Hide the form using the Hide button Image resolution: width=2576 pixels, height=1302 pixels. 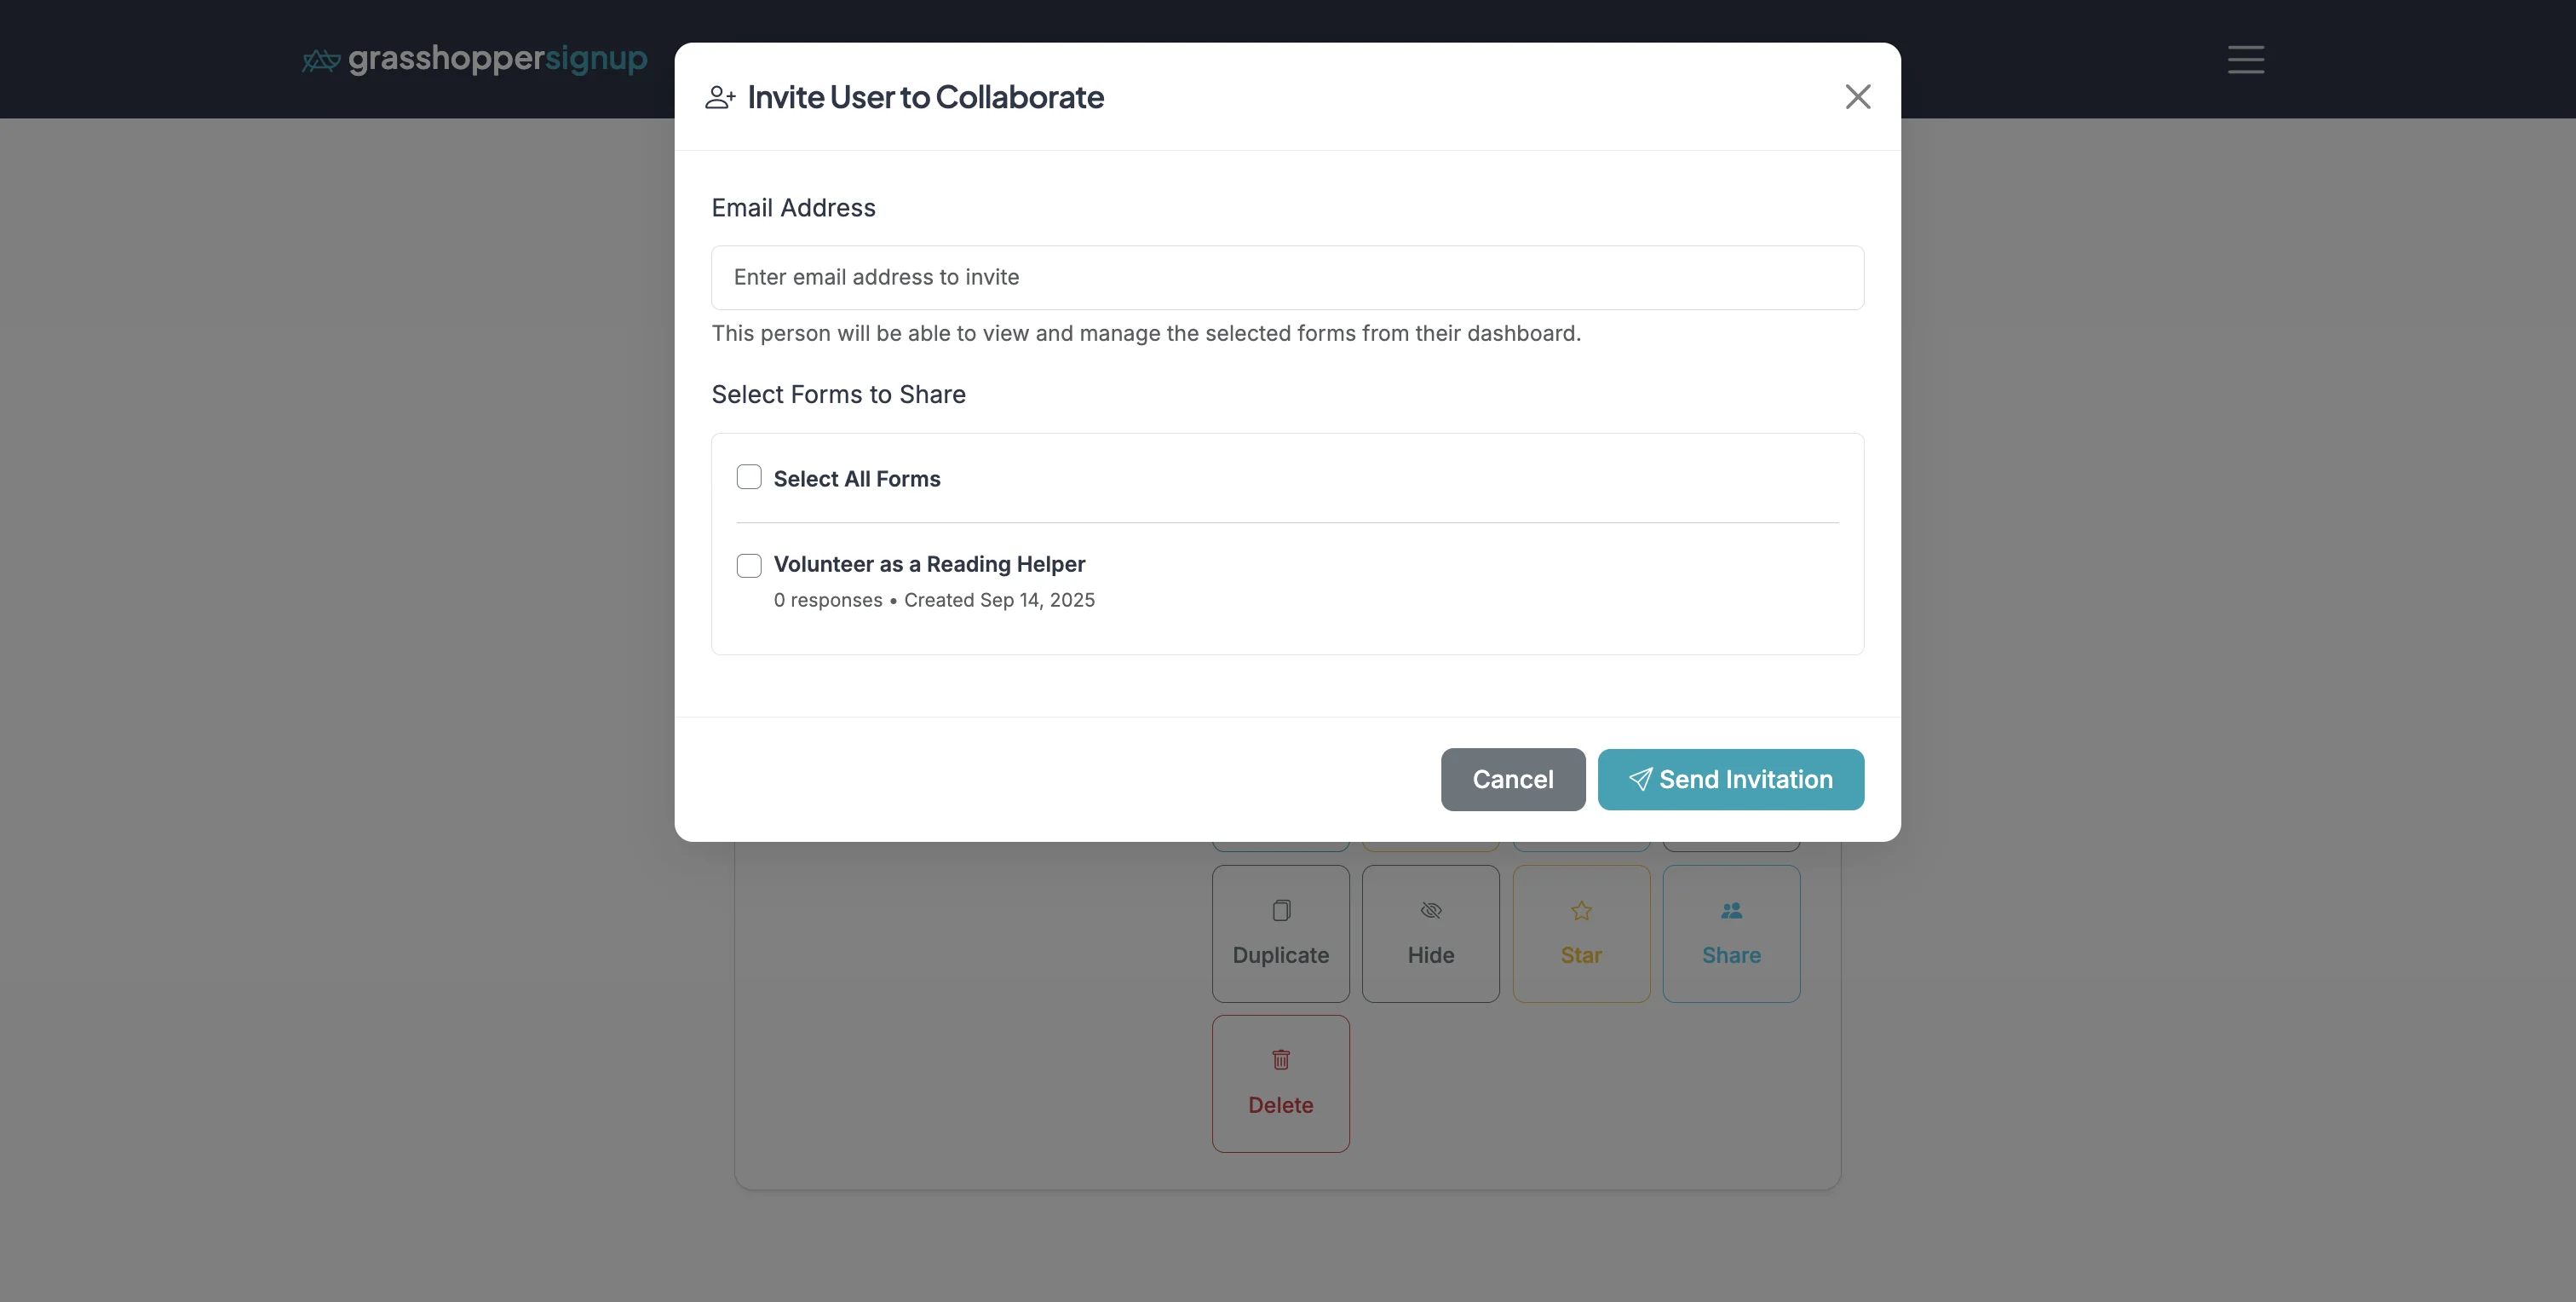(1430, 934)
